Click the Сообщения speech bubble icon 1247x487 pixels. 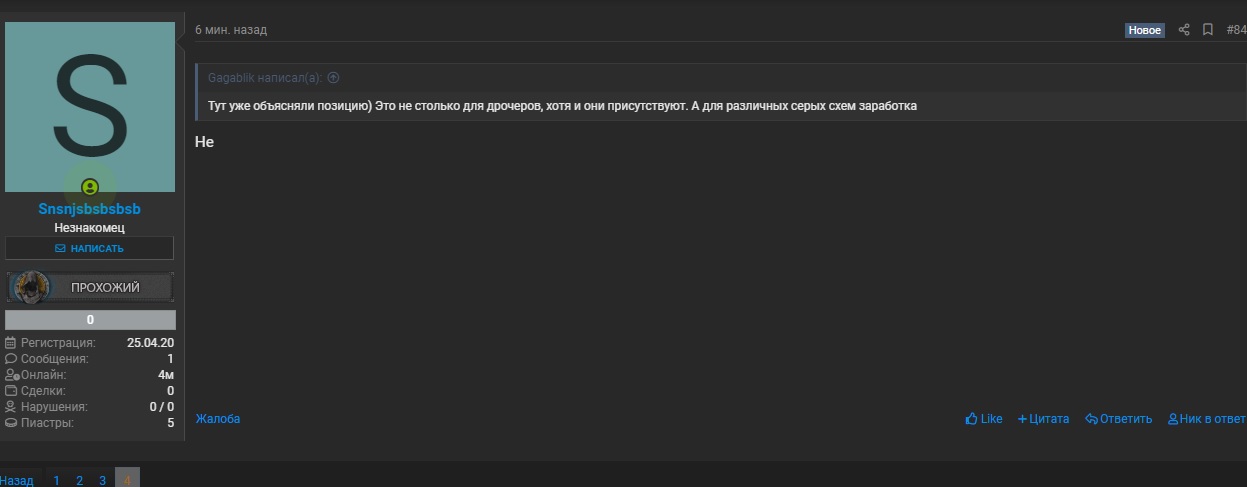[x=11, y=359]
